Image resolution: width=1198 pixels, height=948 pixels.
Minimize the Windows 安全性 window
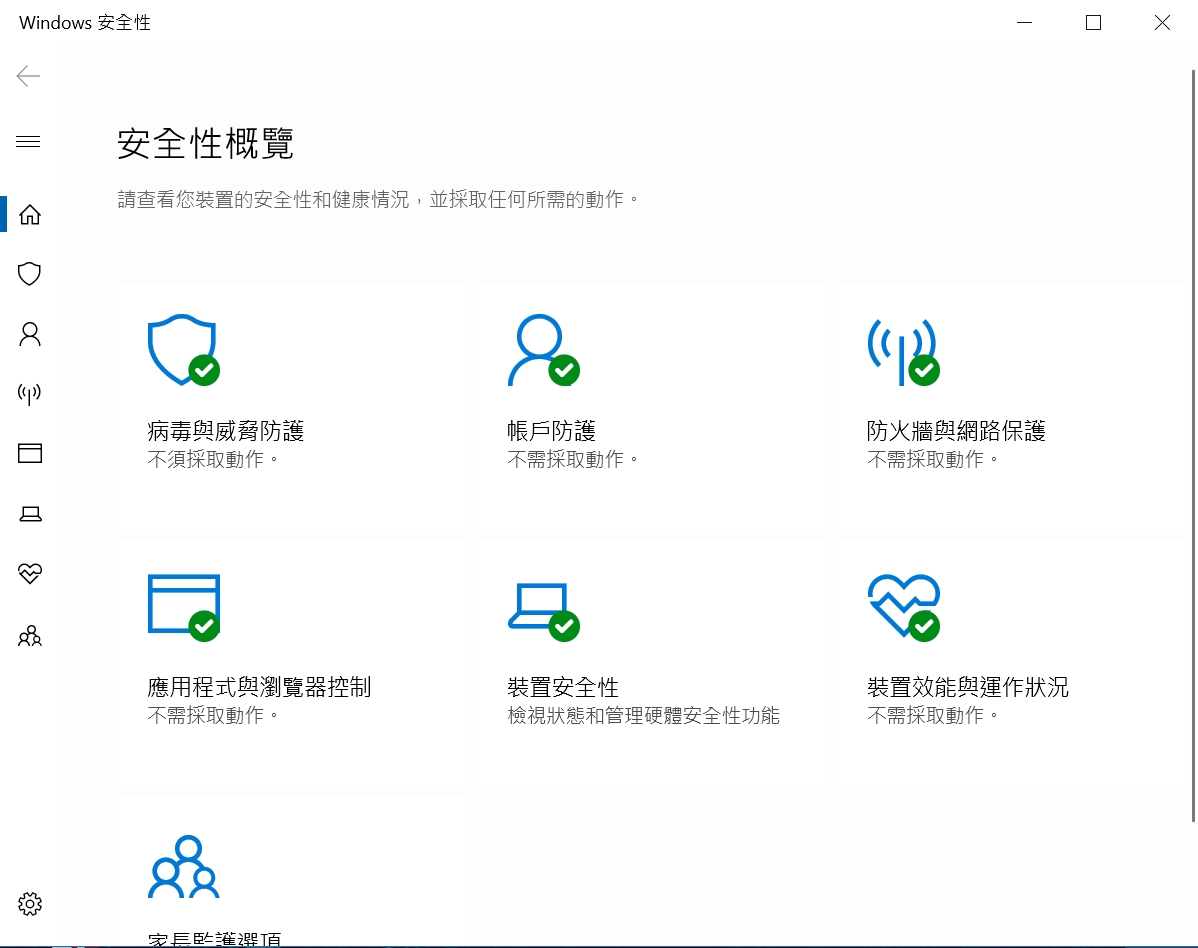click(1025, 23)
